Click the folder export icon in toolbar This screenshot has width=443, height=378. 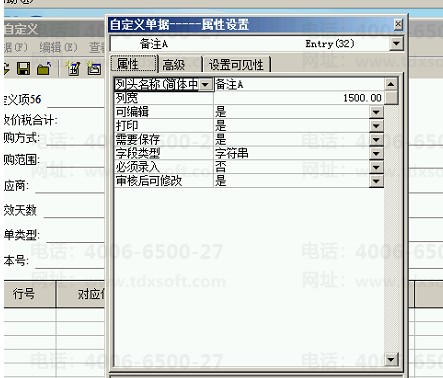pyautogui.click(x=44, y=69)
